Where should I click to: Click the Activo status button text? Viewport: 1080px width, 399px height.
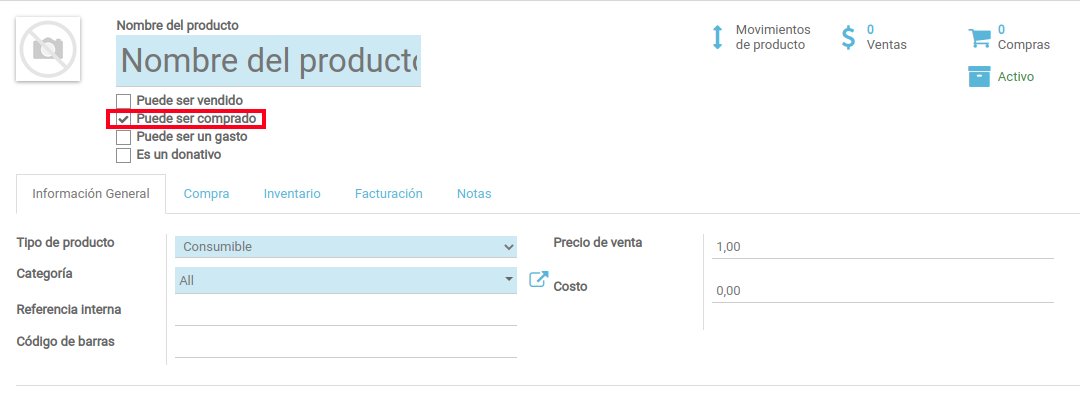pos(1015,76)
